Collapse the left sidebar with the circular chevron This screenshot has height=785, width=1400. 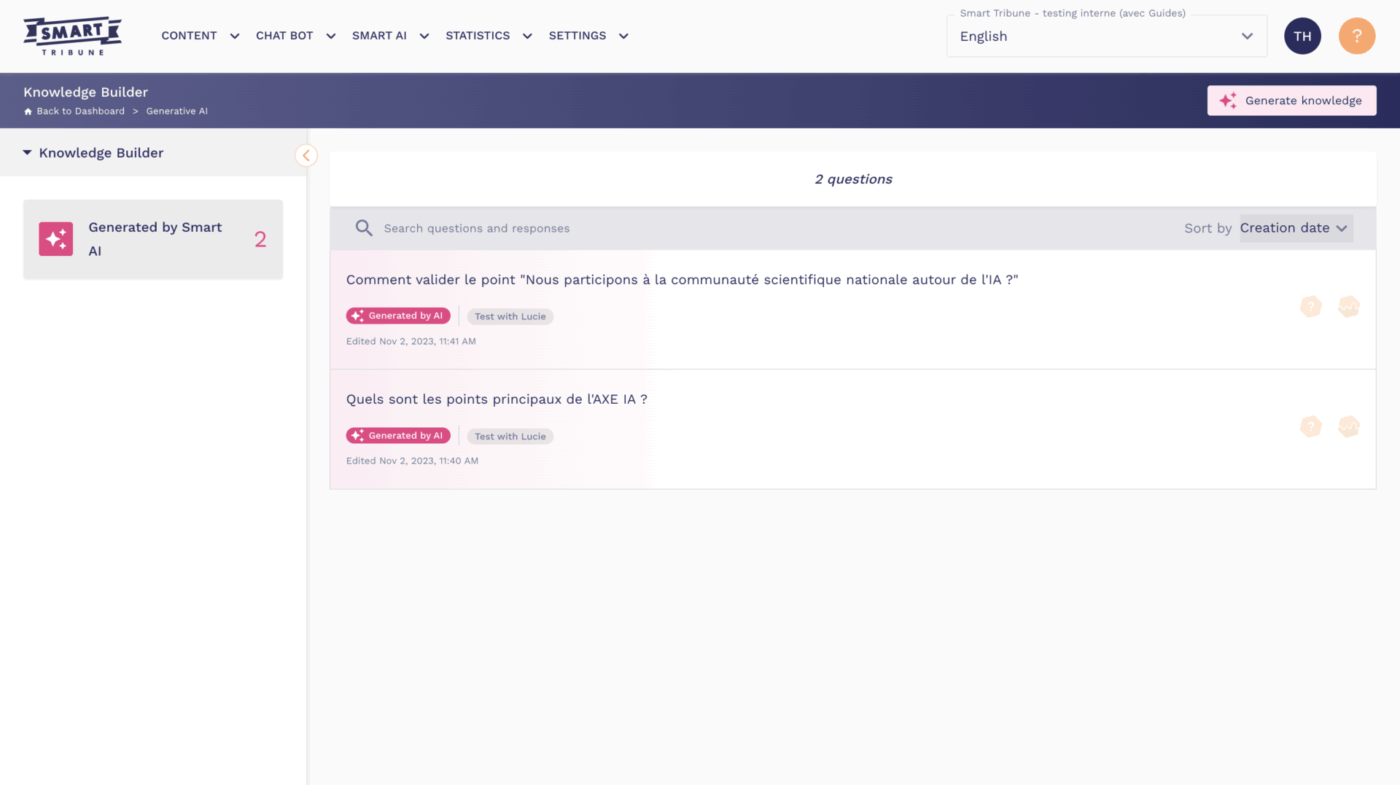(305, 155)
